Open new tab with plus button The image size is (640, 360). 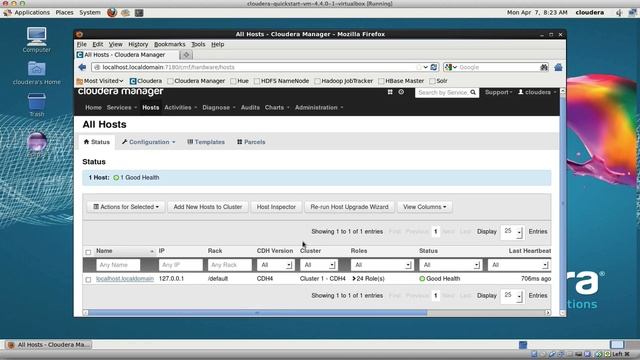click(186, 55)
